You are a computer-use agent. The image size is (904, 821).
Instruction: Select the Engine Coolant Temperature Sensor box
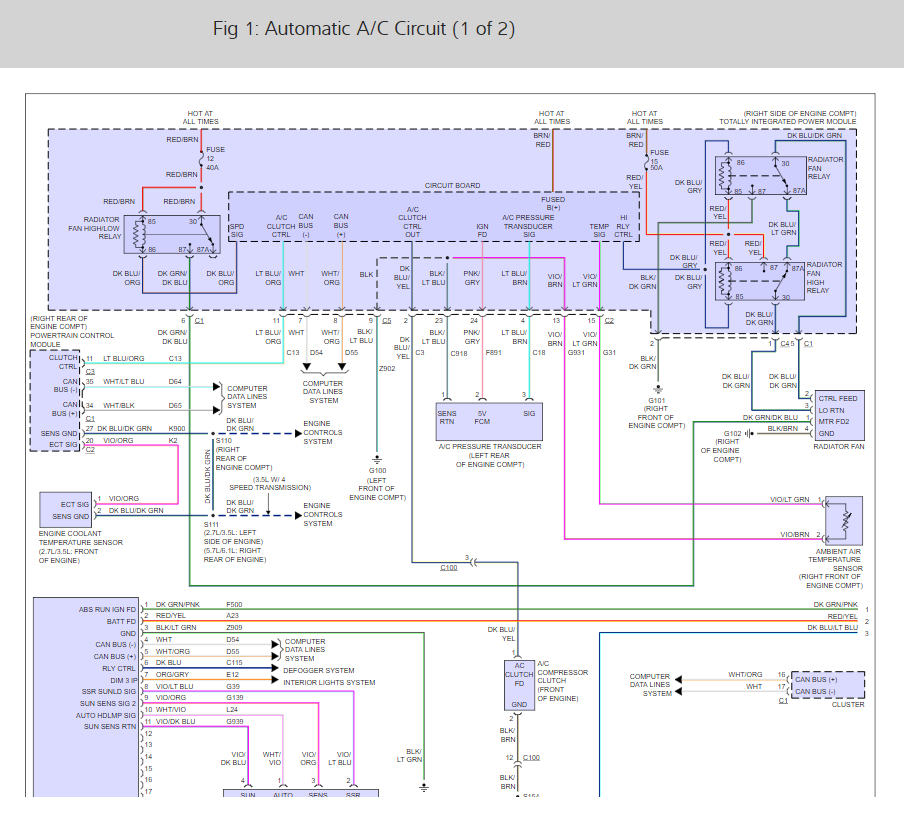tap(66, 510)
